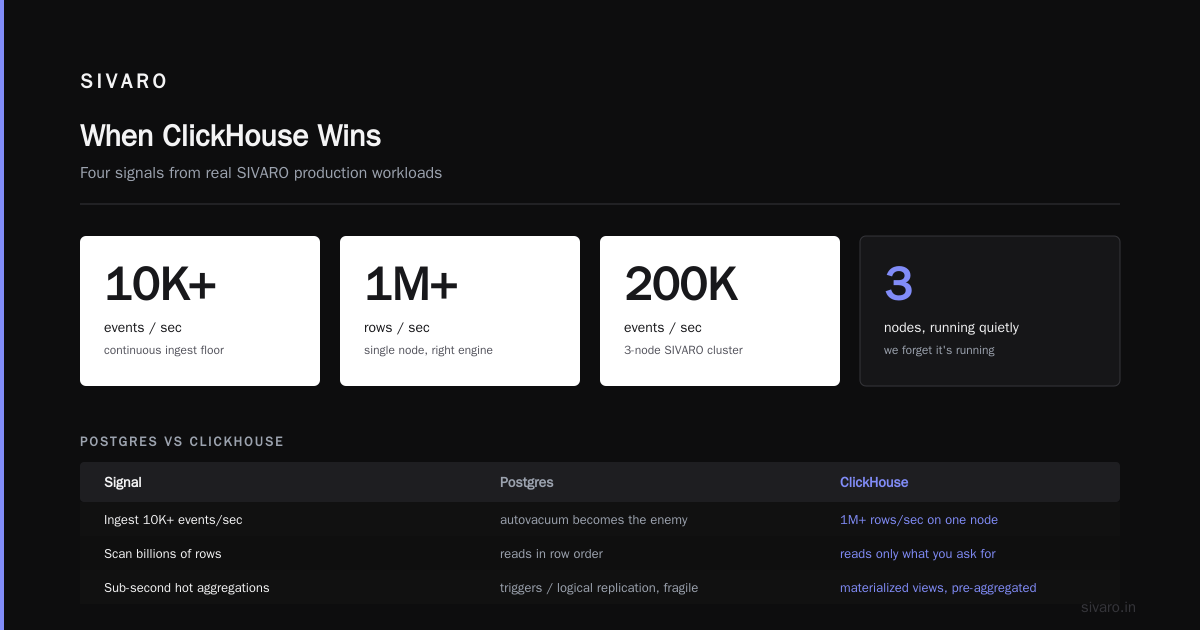The width and height of the screenshot is (1200, 630).
Task: Open the 1M+ rows/sec stat card
Action: coord(460,311)
